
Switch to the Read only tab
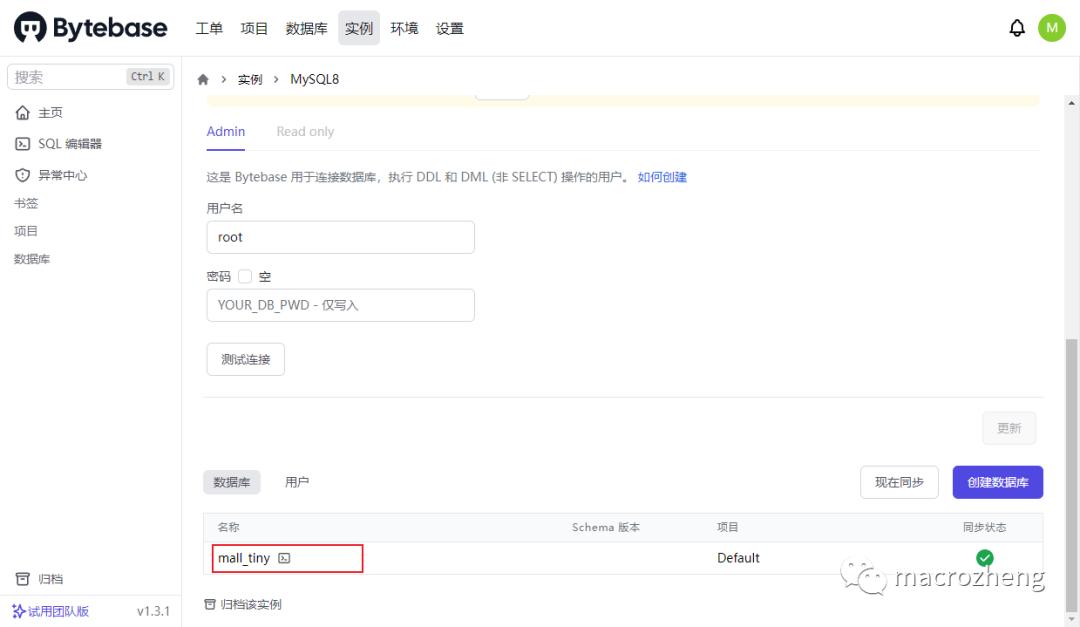tap(305, 132)
